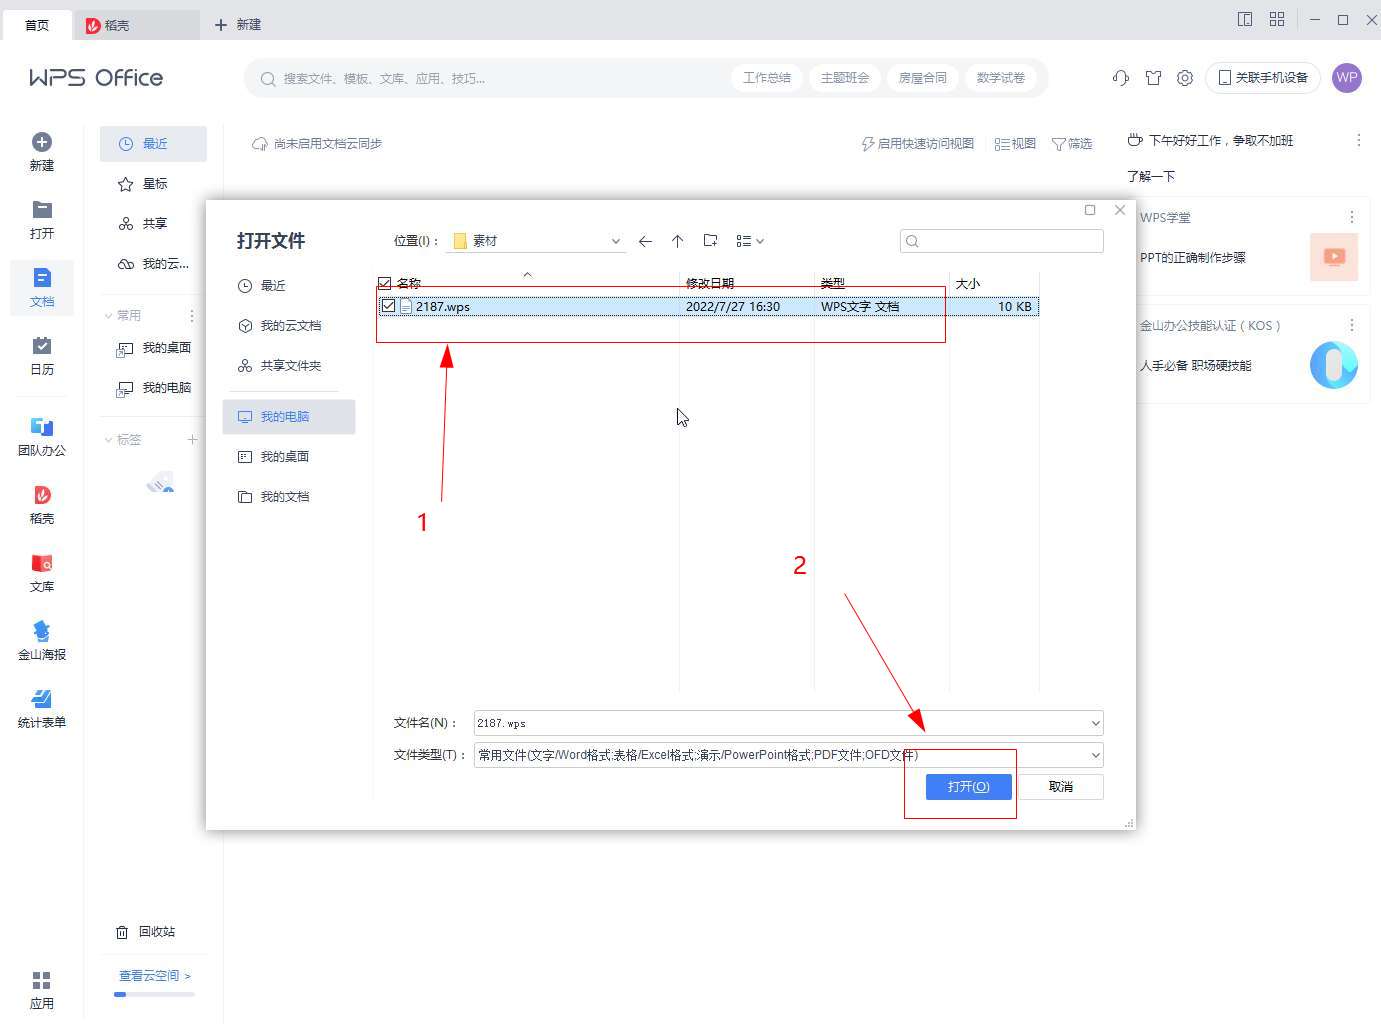
Task: Uncheck the 2187.wps file checkbox
Action: tap(388, 306)
